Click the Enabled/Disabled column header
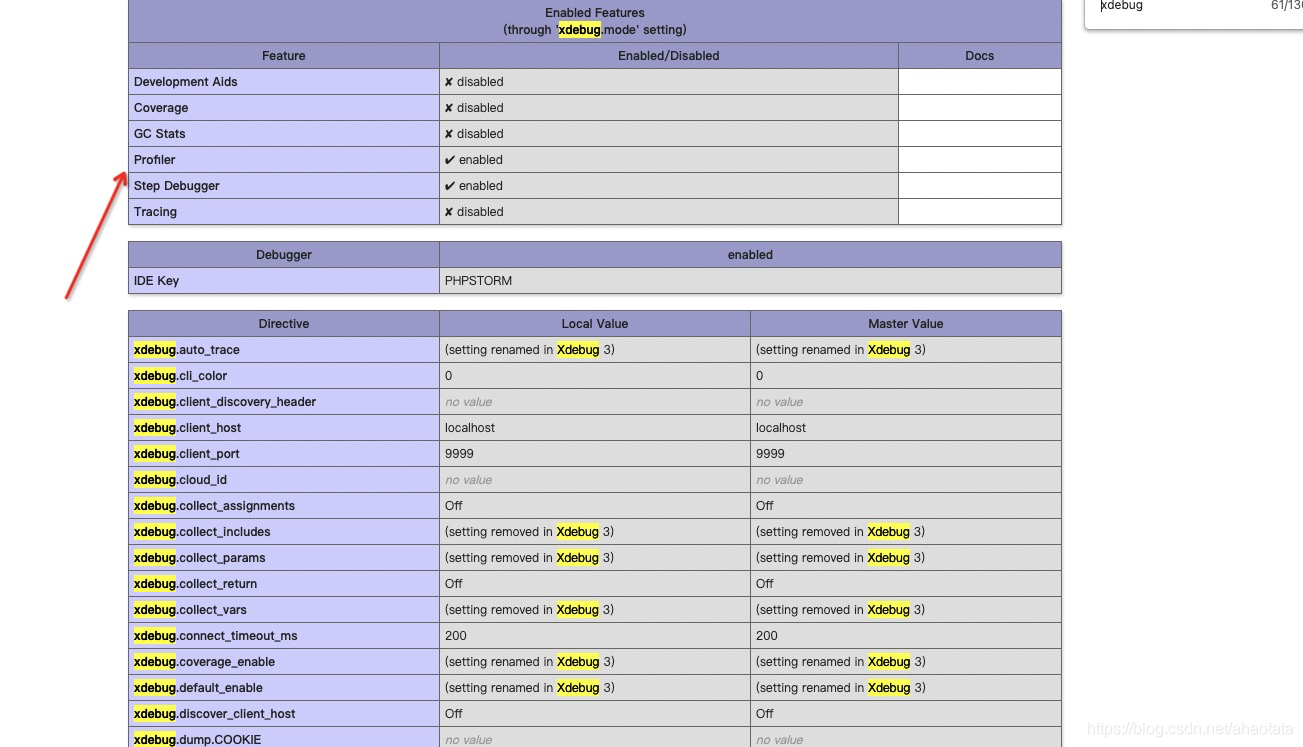This screenshot has width=1303, height=747. click(x=669, y=56)
